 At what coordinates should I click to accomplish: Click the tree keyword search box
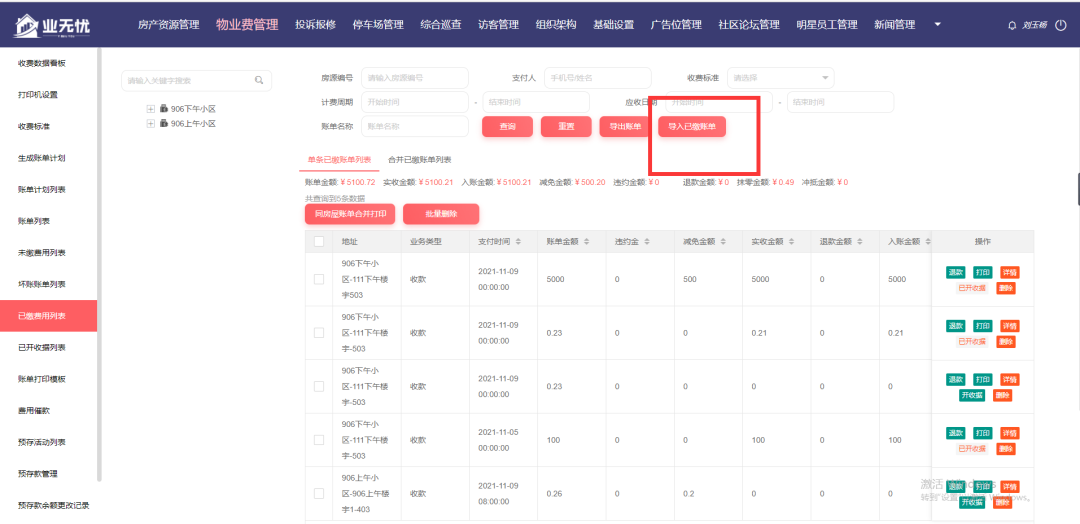coord(196,81)
